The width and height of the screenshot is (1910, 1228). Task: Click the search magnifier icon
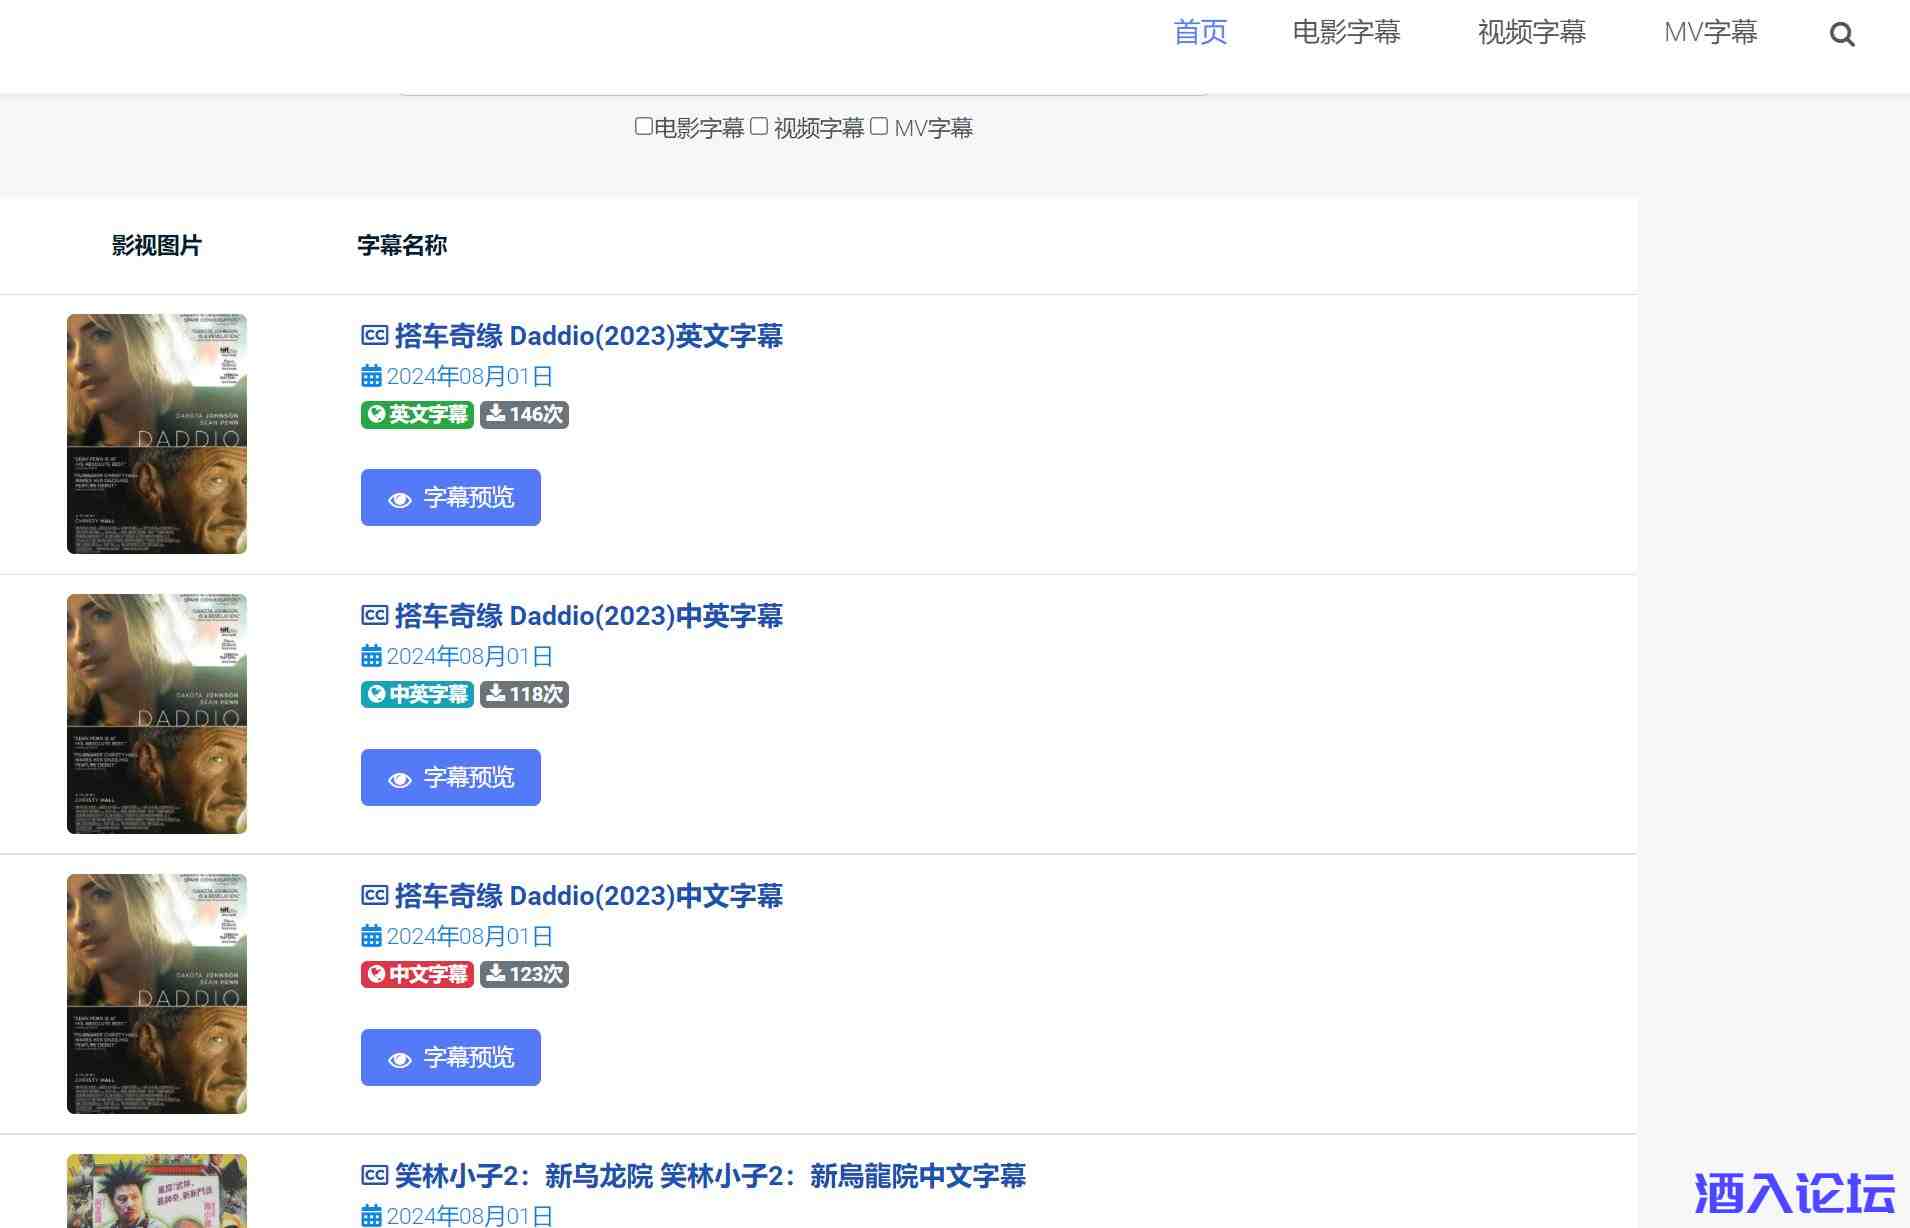pos(1841,35)
